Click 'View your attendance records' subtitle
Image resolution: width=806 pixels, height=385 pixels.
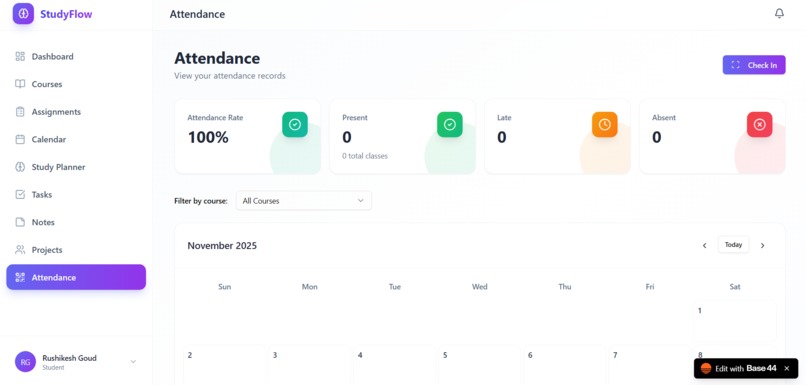point(230,76)
